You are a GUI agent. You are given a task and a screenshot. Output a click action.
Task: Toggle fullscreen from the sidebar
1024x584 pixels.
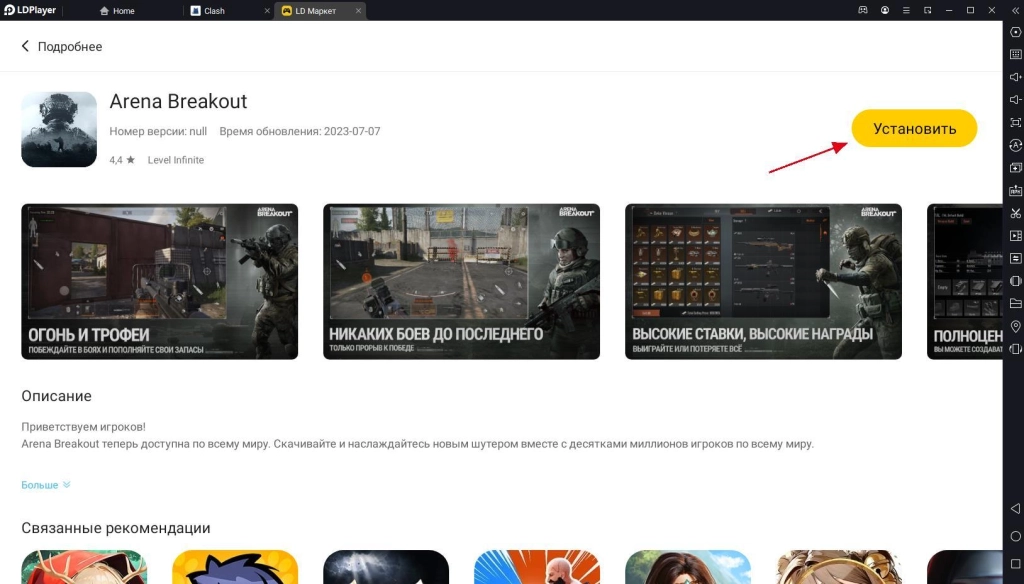click(1015, 122)
